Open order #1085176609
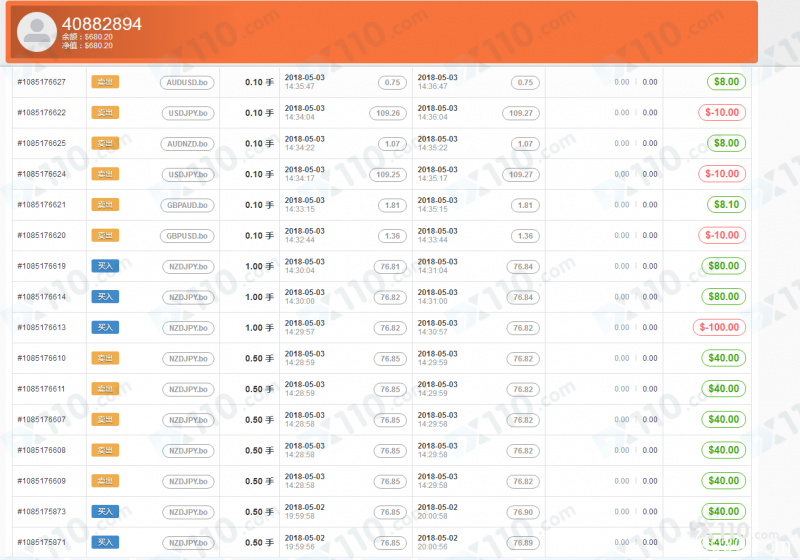Screen dimensions: 800x560 click(42, 480)
